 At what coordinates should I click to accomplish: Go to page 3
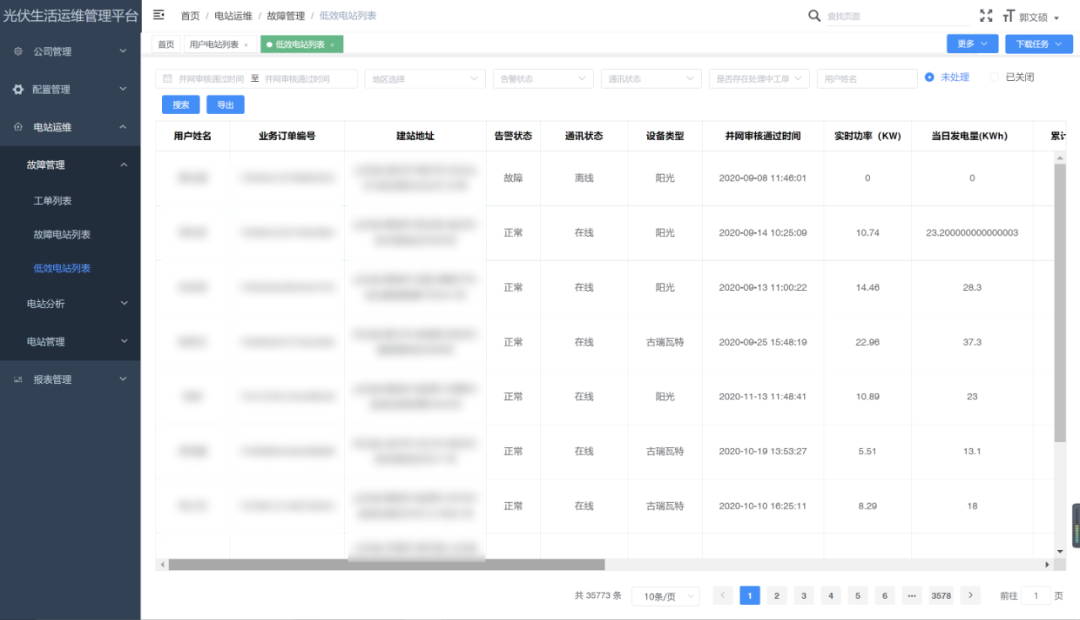tap(803, 595)
